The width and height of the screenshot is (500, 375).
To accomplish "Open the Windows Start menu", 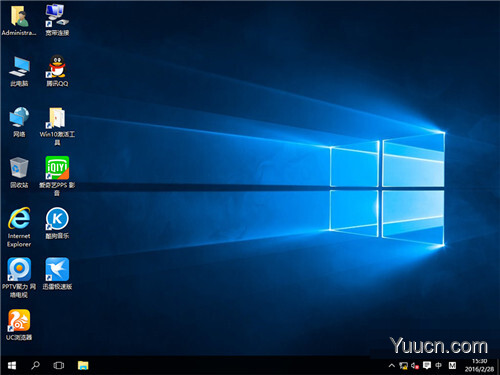I will (x=12, y=366).
